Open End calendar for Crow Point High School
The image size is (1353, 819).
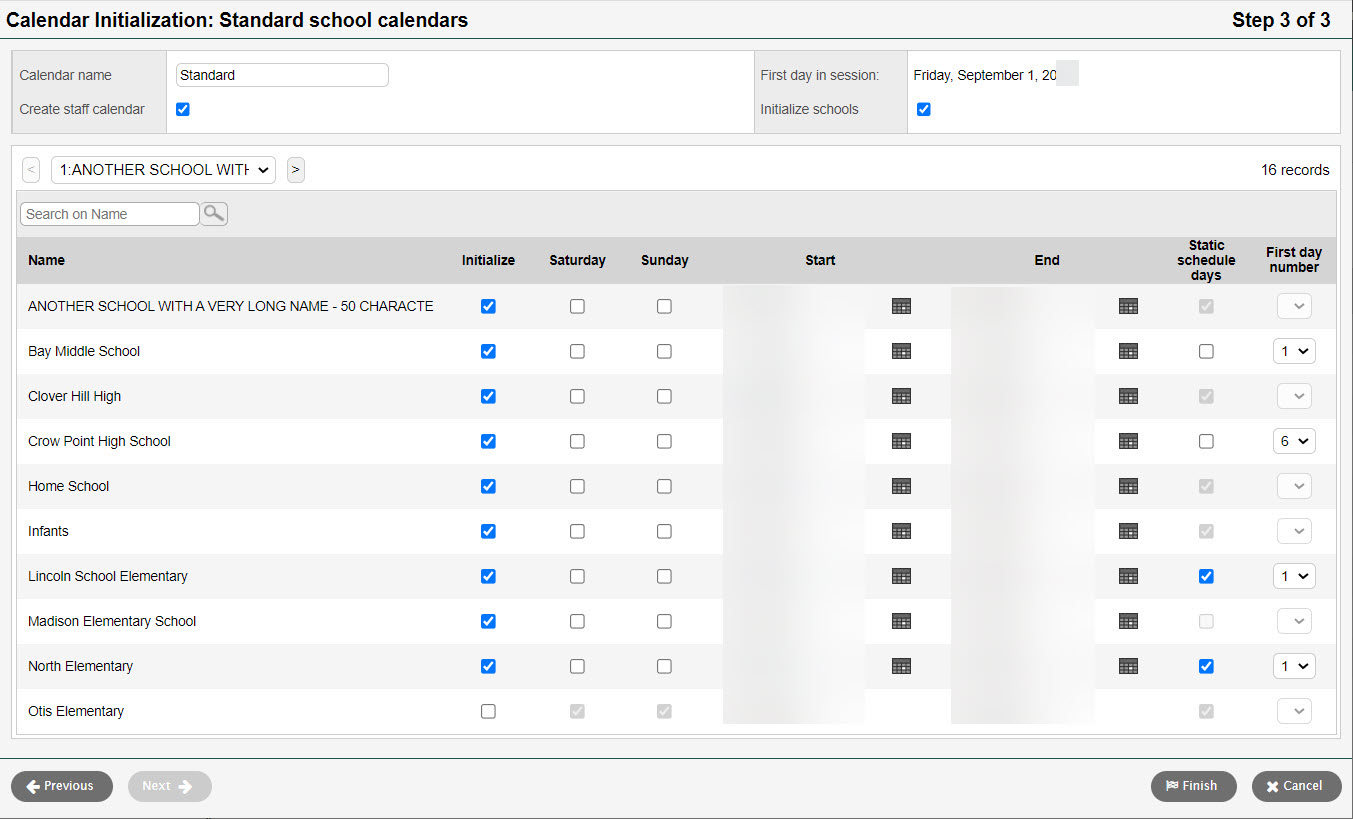pyautogui.click(x=1128, y=441)
